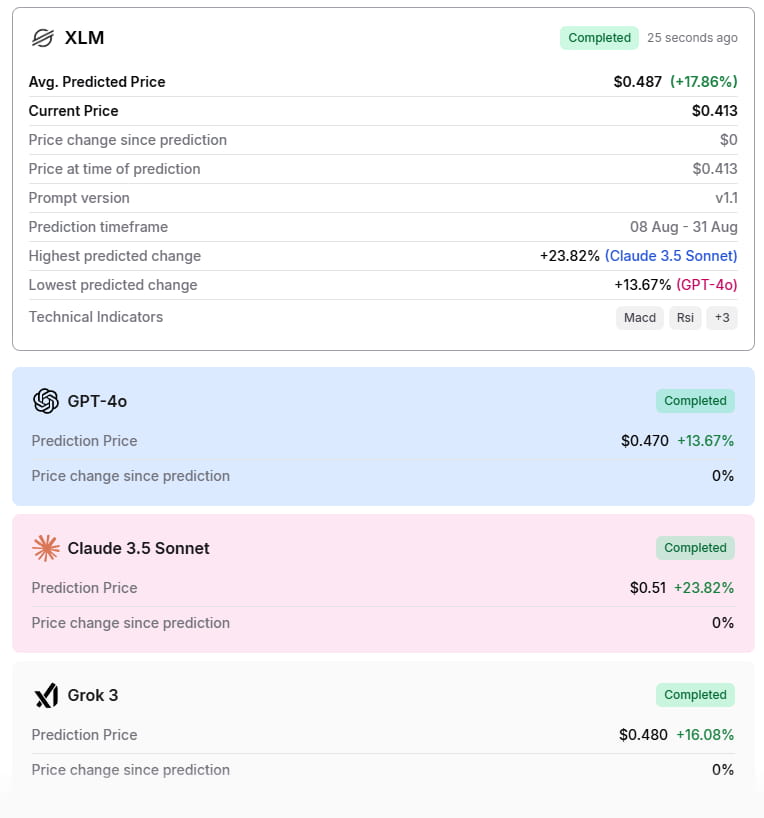Select the Macd indicator tag
764x818 pixels.
pos(640,317)
